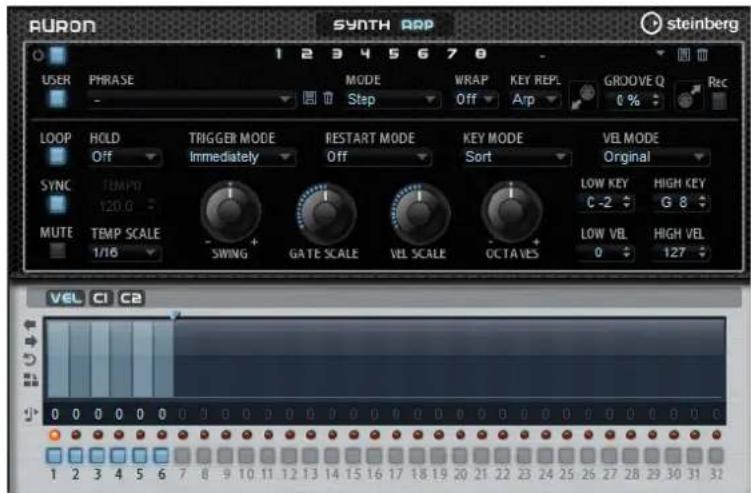Click the OCTAVES knob
Viewport: 751px width, 493px height.
click(x=512, y=212)
